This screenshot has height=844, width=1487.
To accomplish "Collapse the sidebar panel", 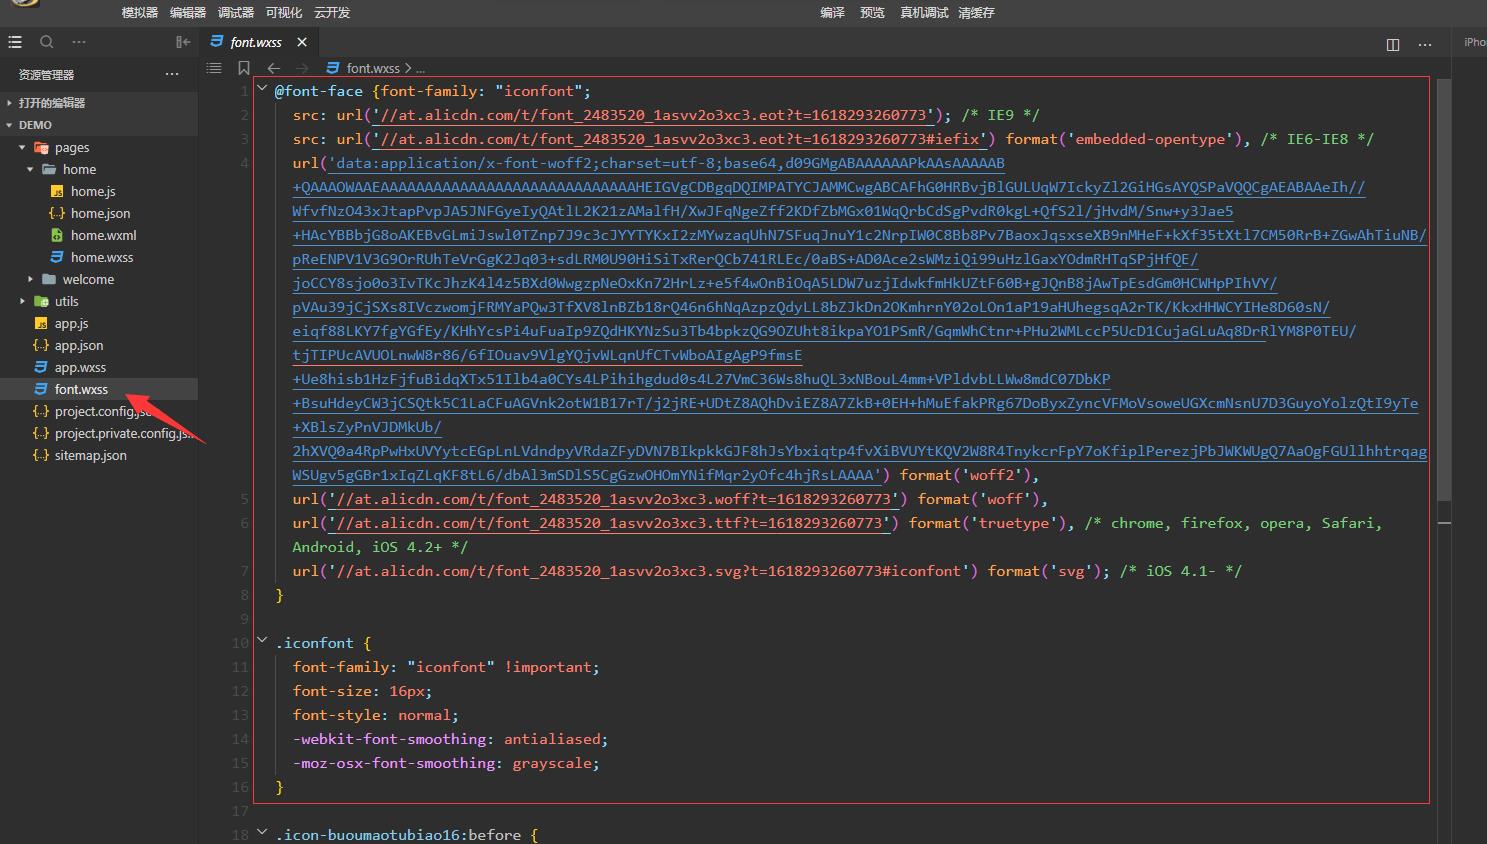I will tap(183, 42).
